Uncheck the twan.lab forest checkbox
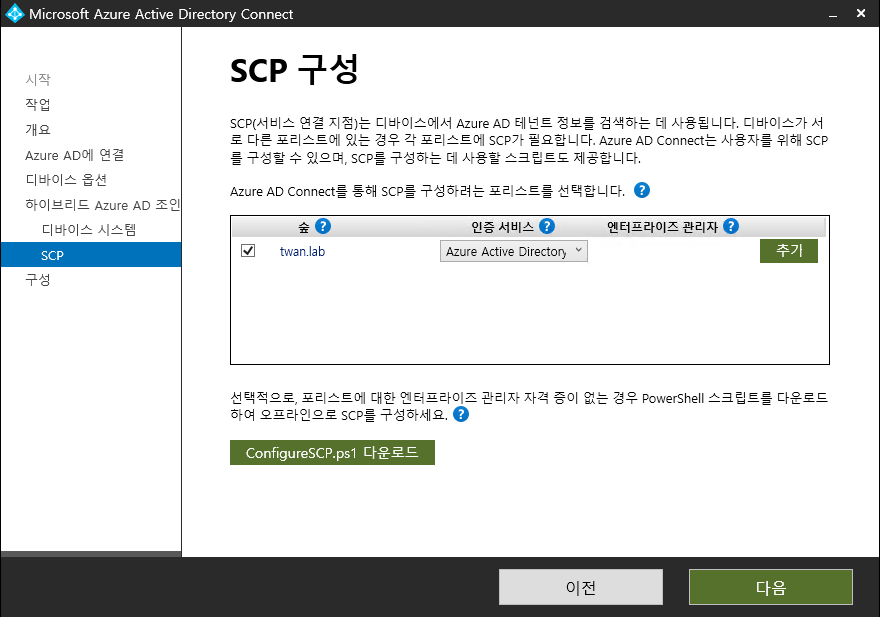This screenshot has width=880, height=617. pyautogui.click(x=248, y=250)
